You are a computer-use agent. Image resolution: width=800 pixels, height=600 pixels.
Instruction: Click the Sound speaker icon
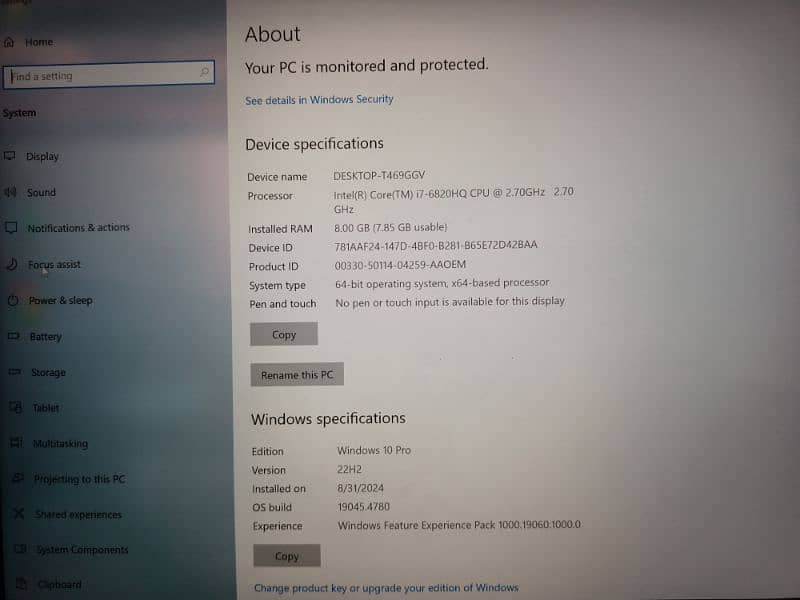click(x=11, y=192)
